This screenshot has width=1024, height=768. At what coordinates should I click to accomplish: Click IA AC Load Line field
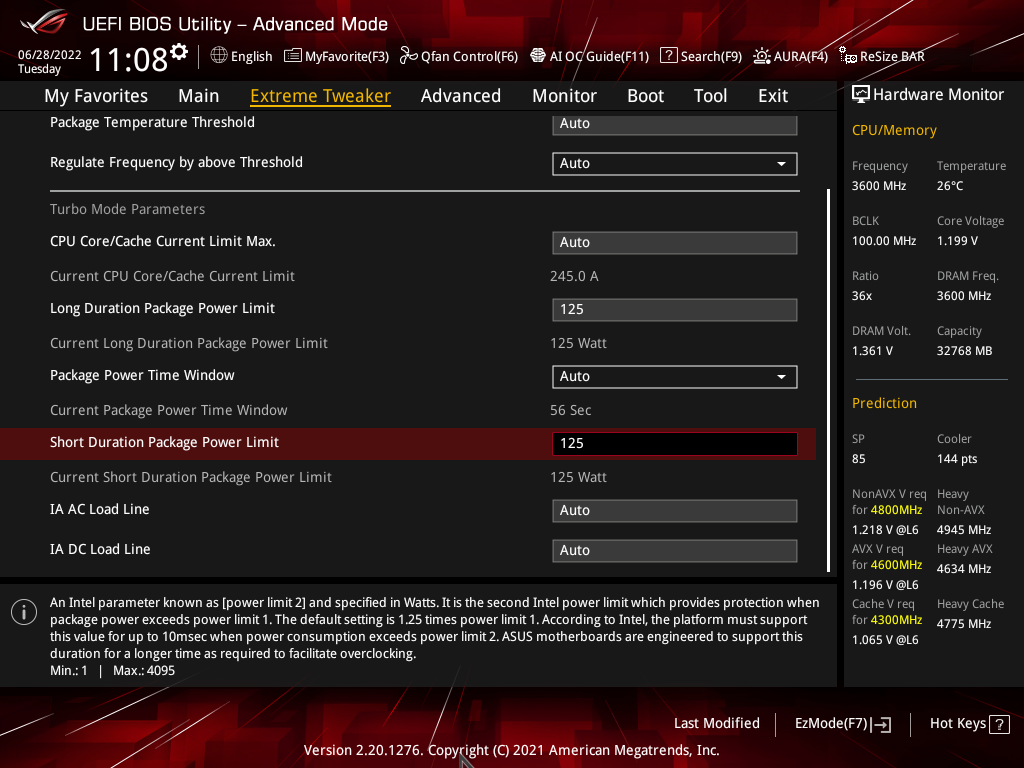coord(675,510)
